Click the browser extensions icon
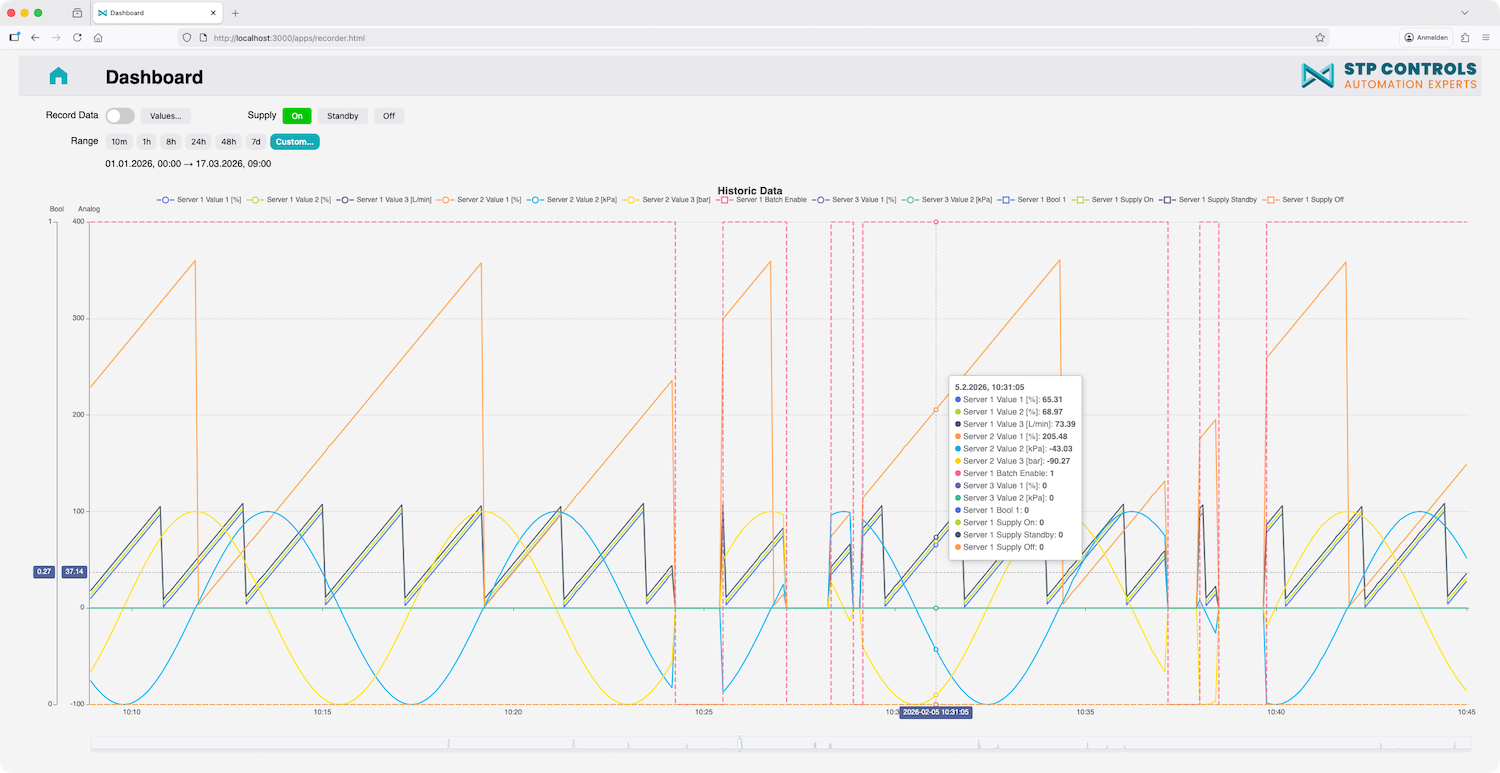This screenshot has height=773, width=1500. click(x=1465, y=37)
